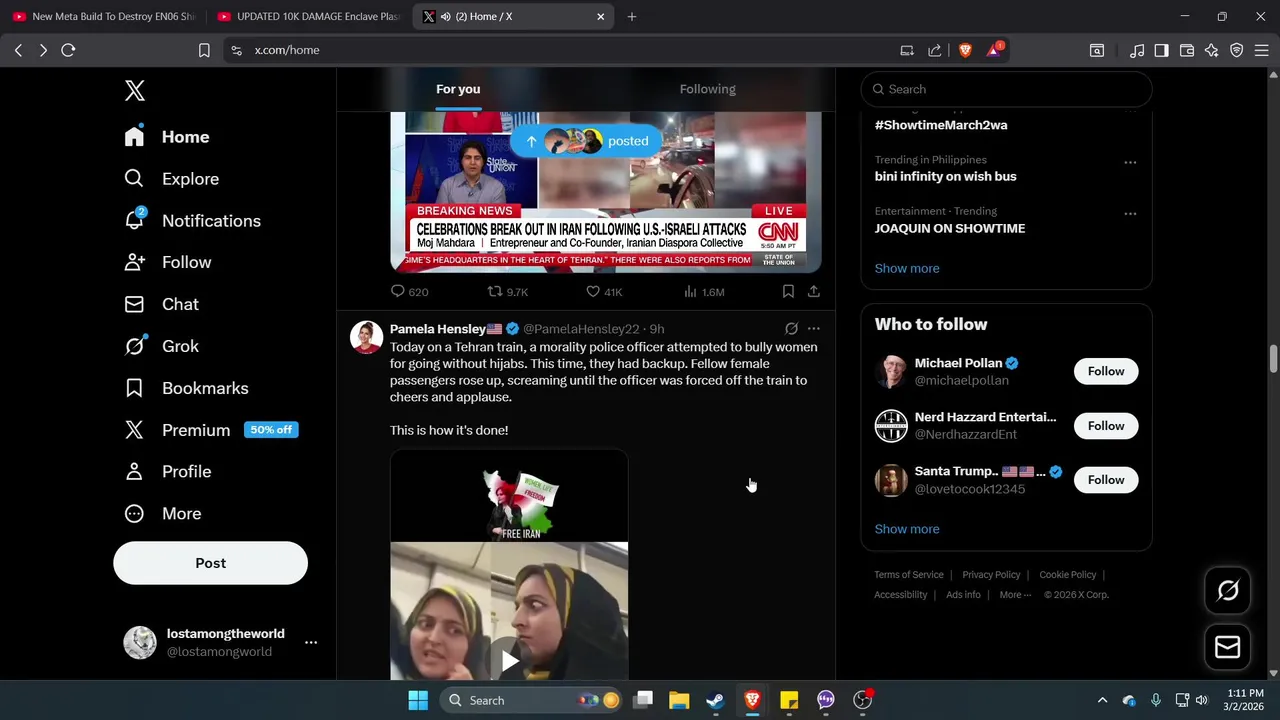1280x720 pixels.
Task: Follow Michael Pollan
Action: 1106,371
